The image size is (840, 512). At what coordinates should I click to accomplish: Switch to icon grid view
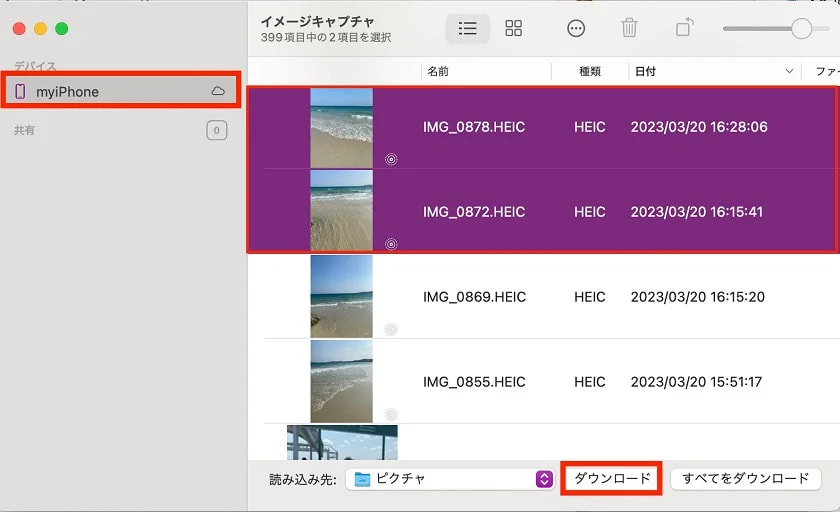tap(513, 28)
